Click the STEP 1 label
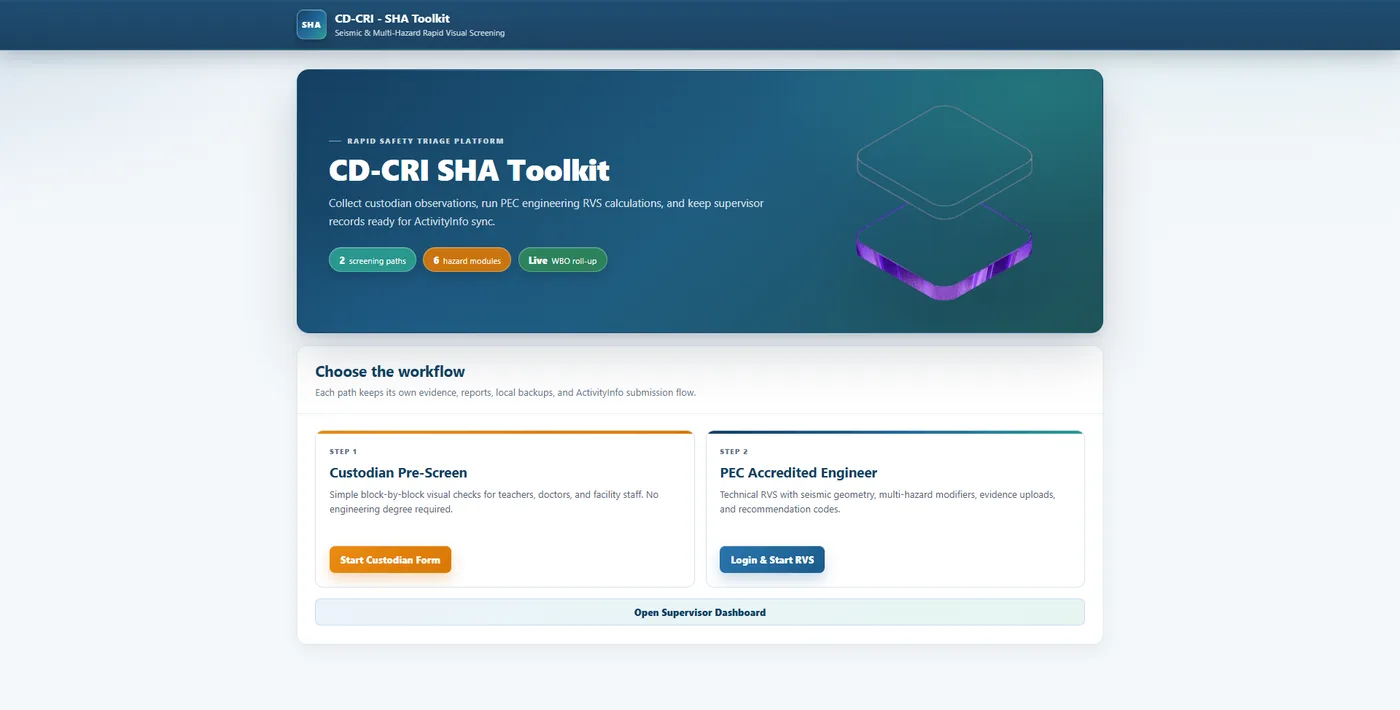The image size is (1400, 710). click(x=343, y=451)
